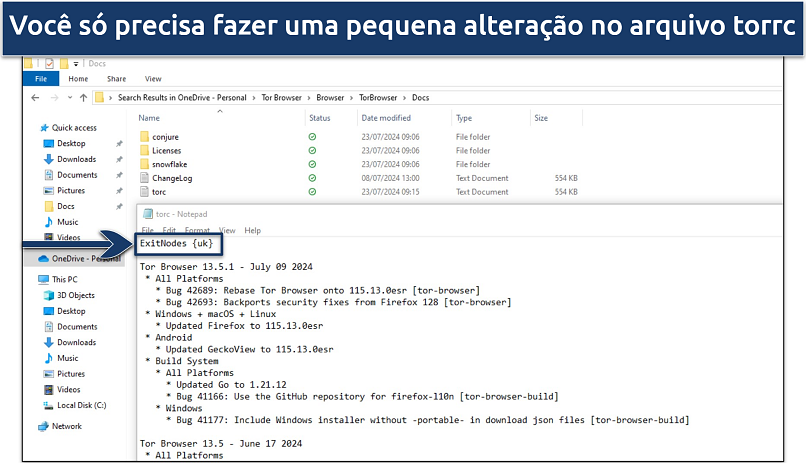This screenshot has width=806, height=463.
Task: Open Notepad View menu
Action: tap(227, 230)
